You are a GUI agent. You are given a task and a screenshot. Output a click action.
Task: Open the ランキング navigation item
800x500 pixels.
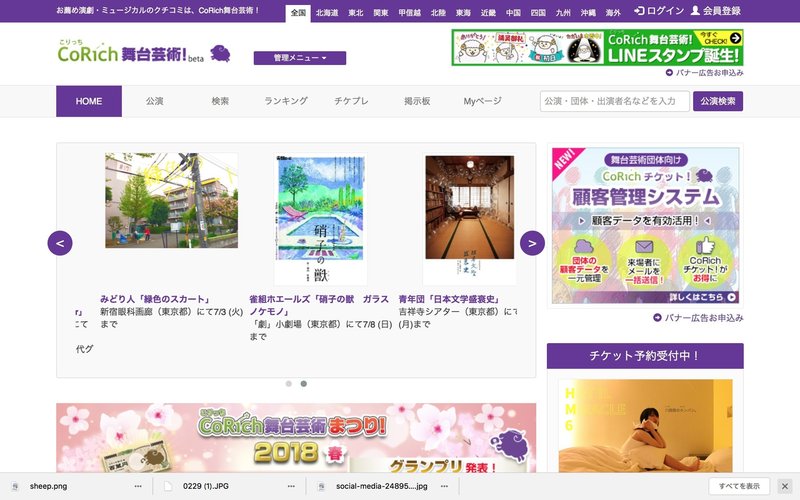(x=286, y=101)
